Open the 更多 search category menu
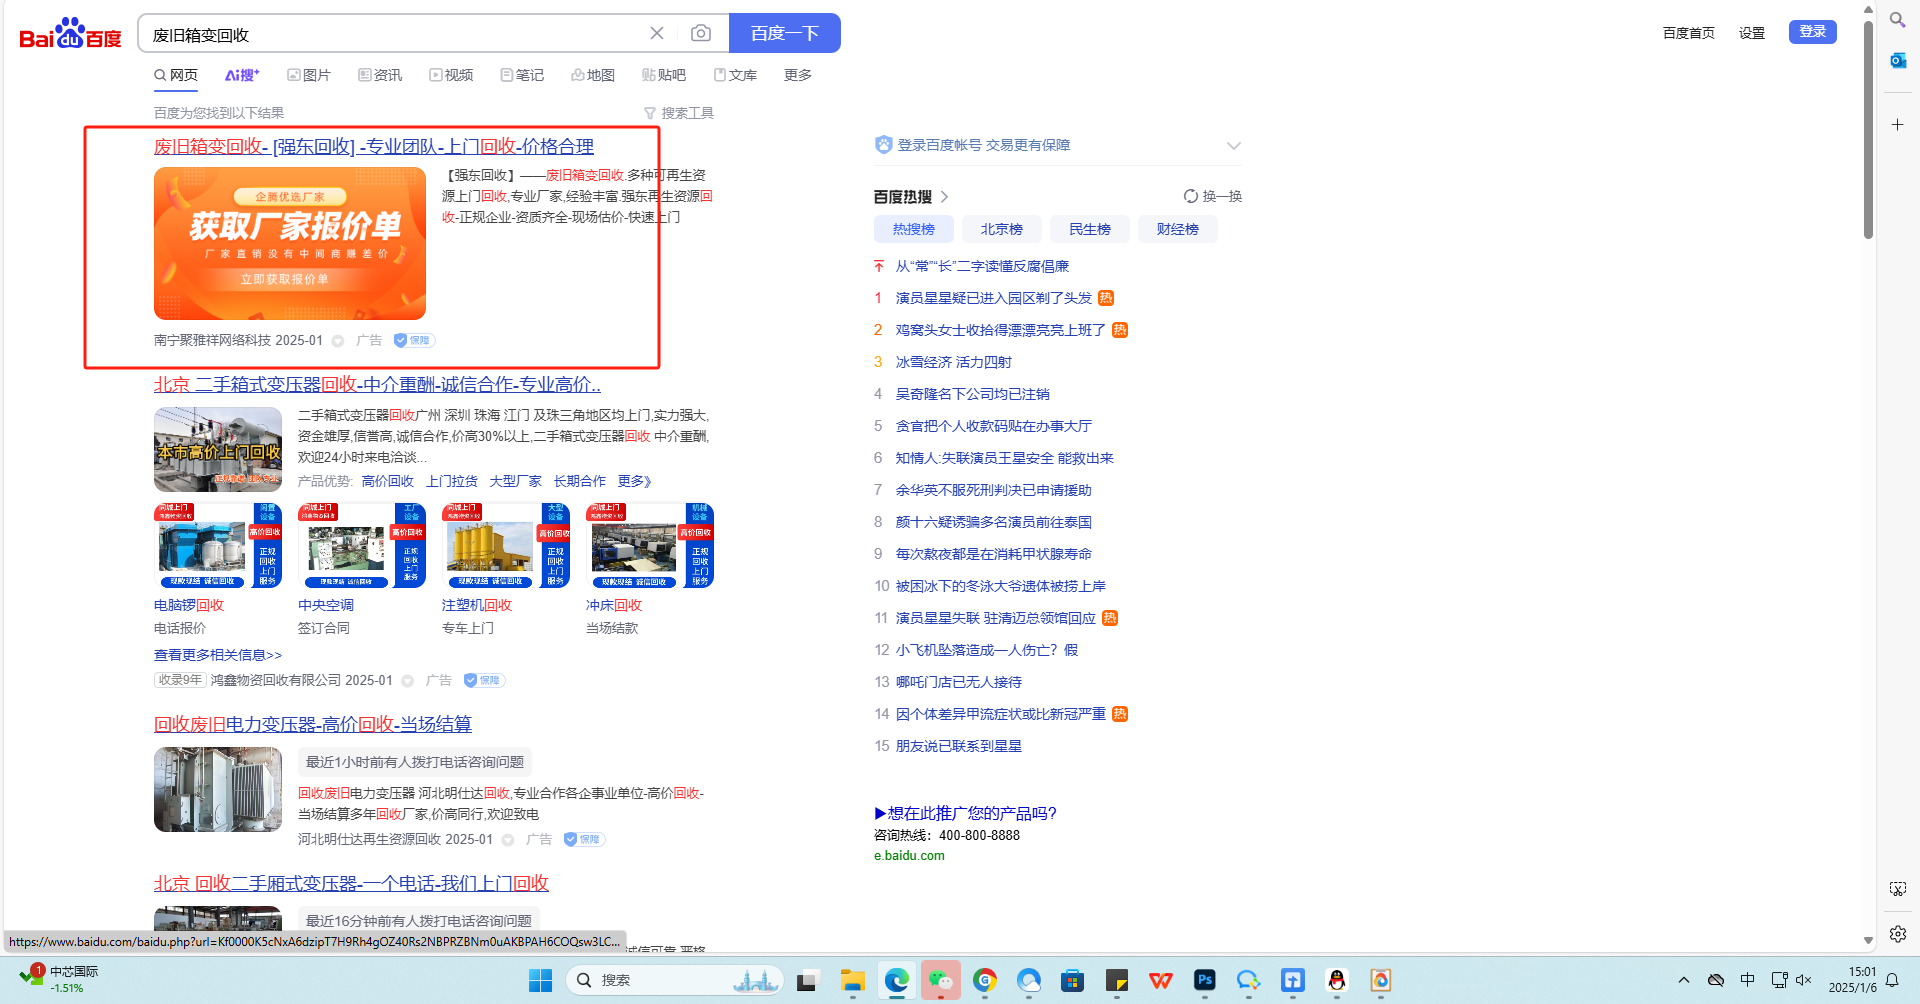This screenshot has height=1004, width=1920. [798, 75]
